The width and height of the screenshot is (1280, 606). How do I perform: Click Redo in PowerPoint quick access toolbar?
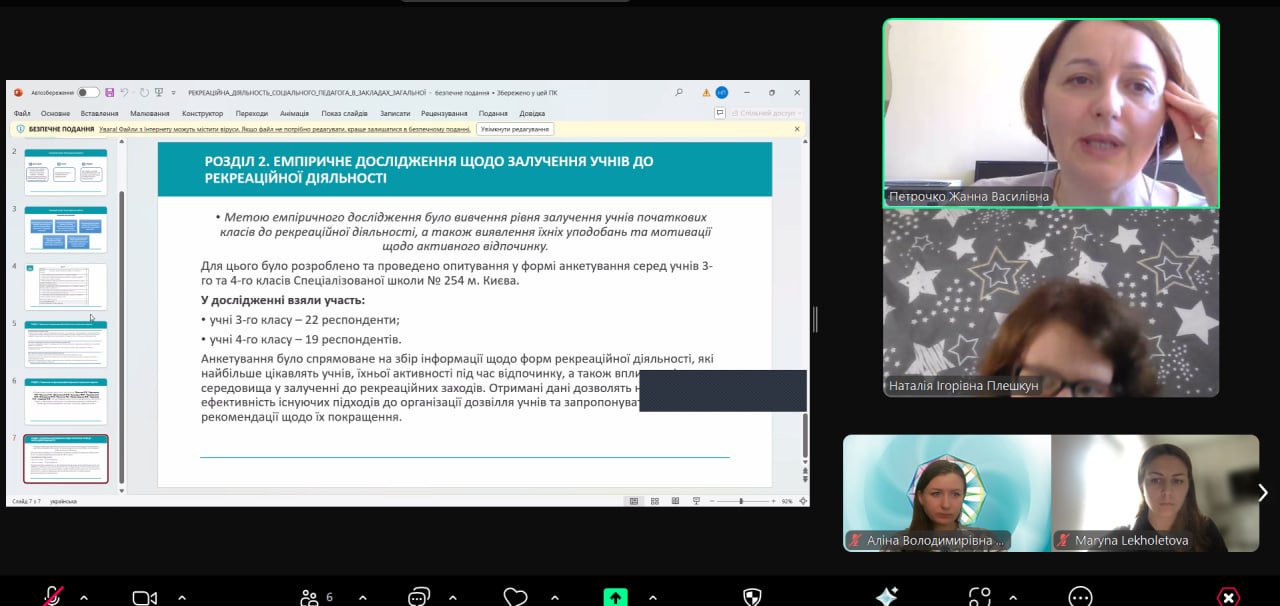pyautogui.click(x=145, y=92)
